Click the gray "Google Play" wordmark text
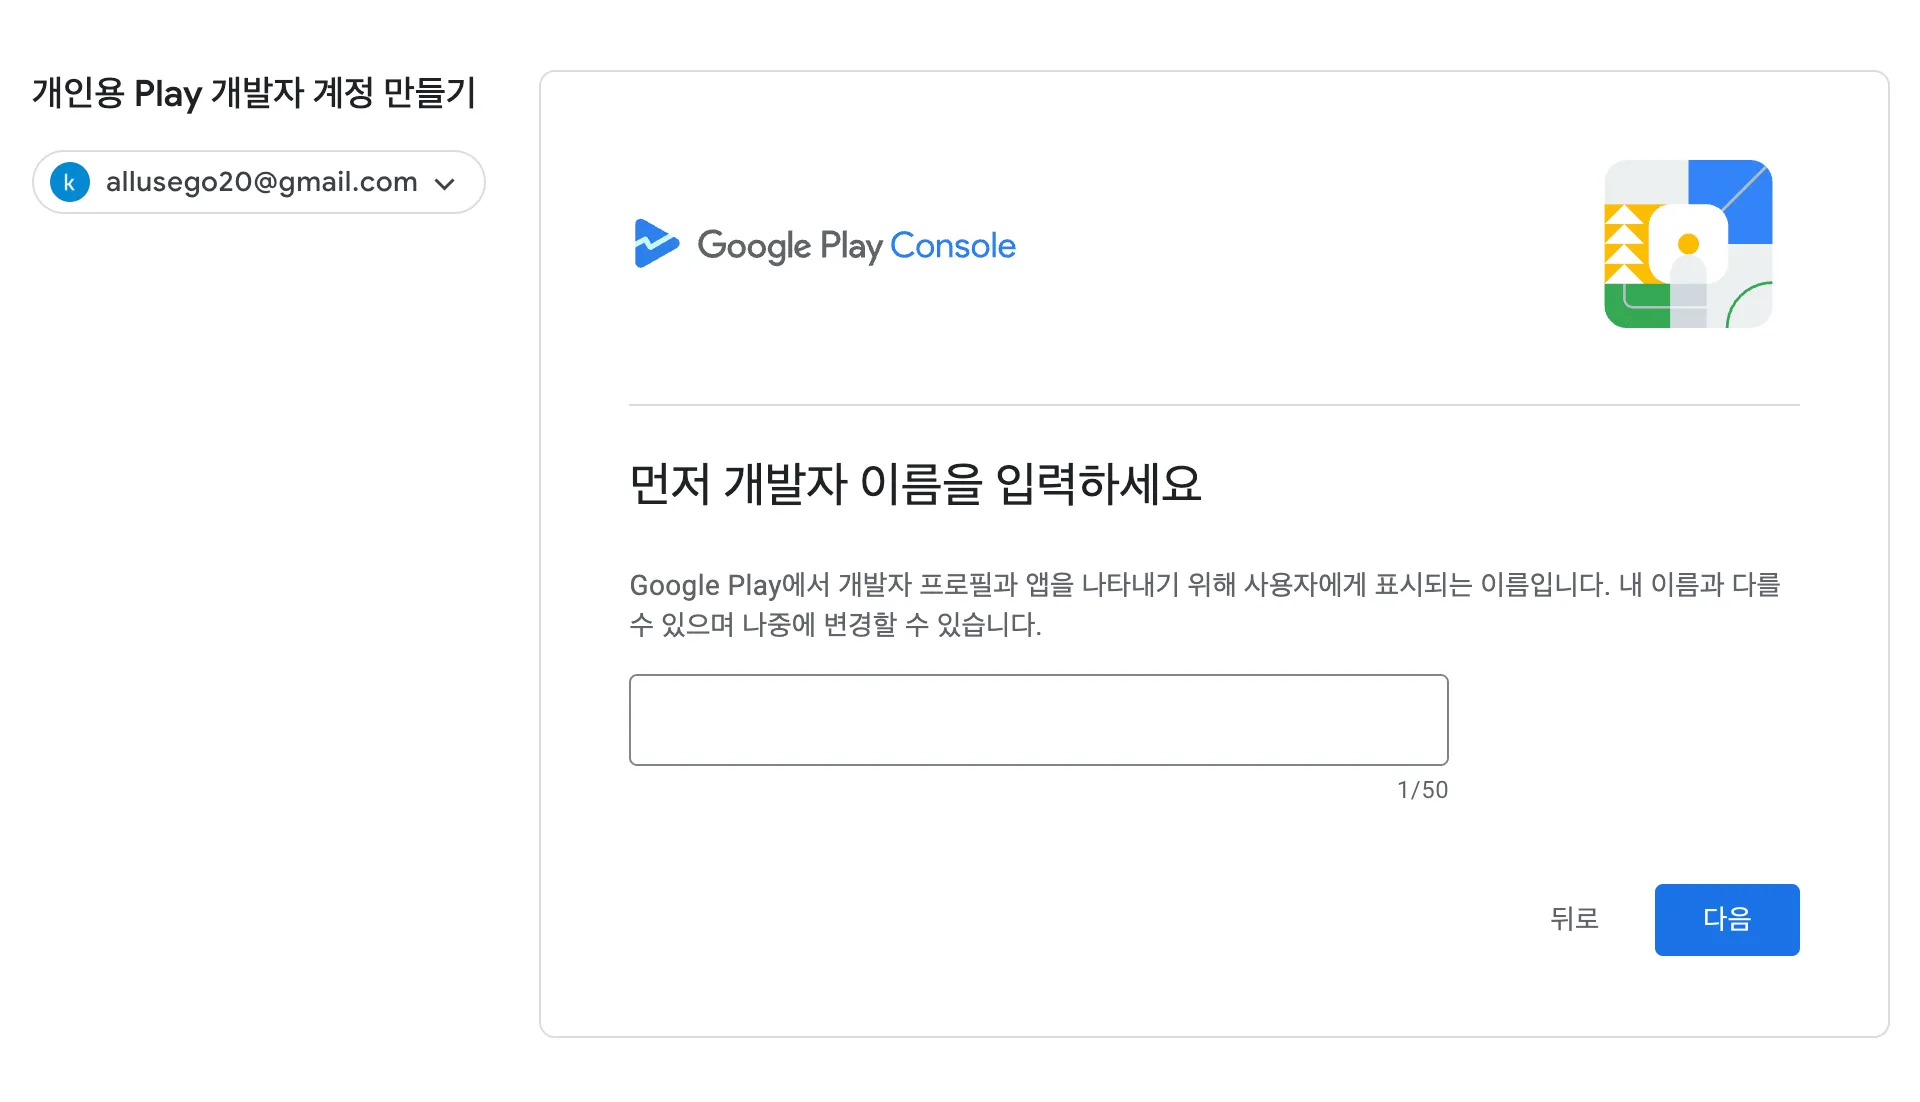The height and width of the screenshot is (1102, 1920). coord(790,246)
